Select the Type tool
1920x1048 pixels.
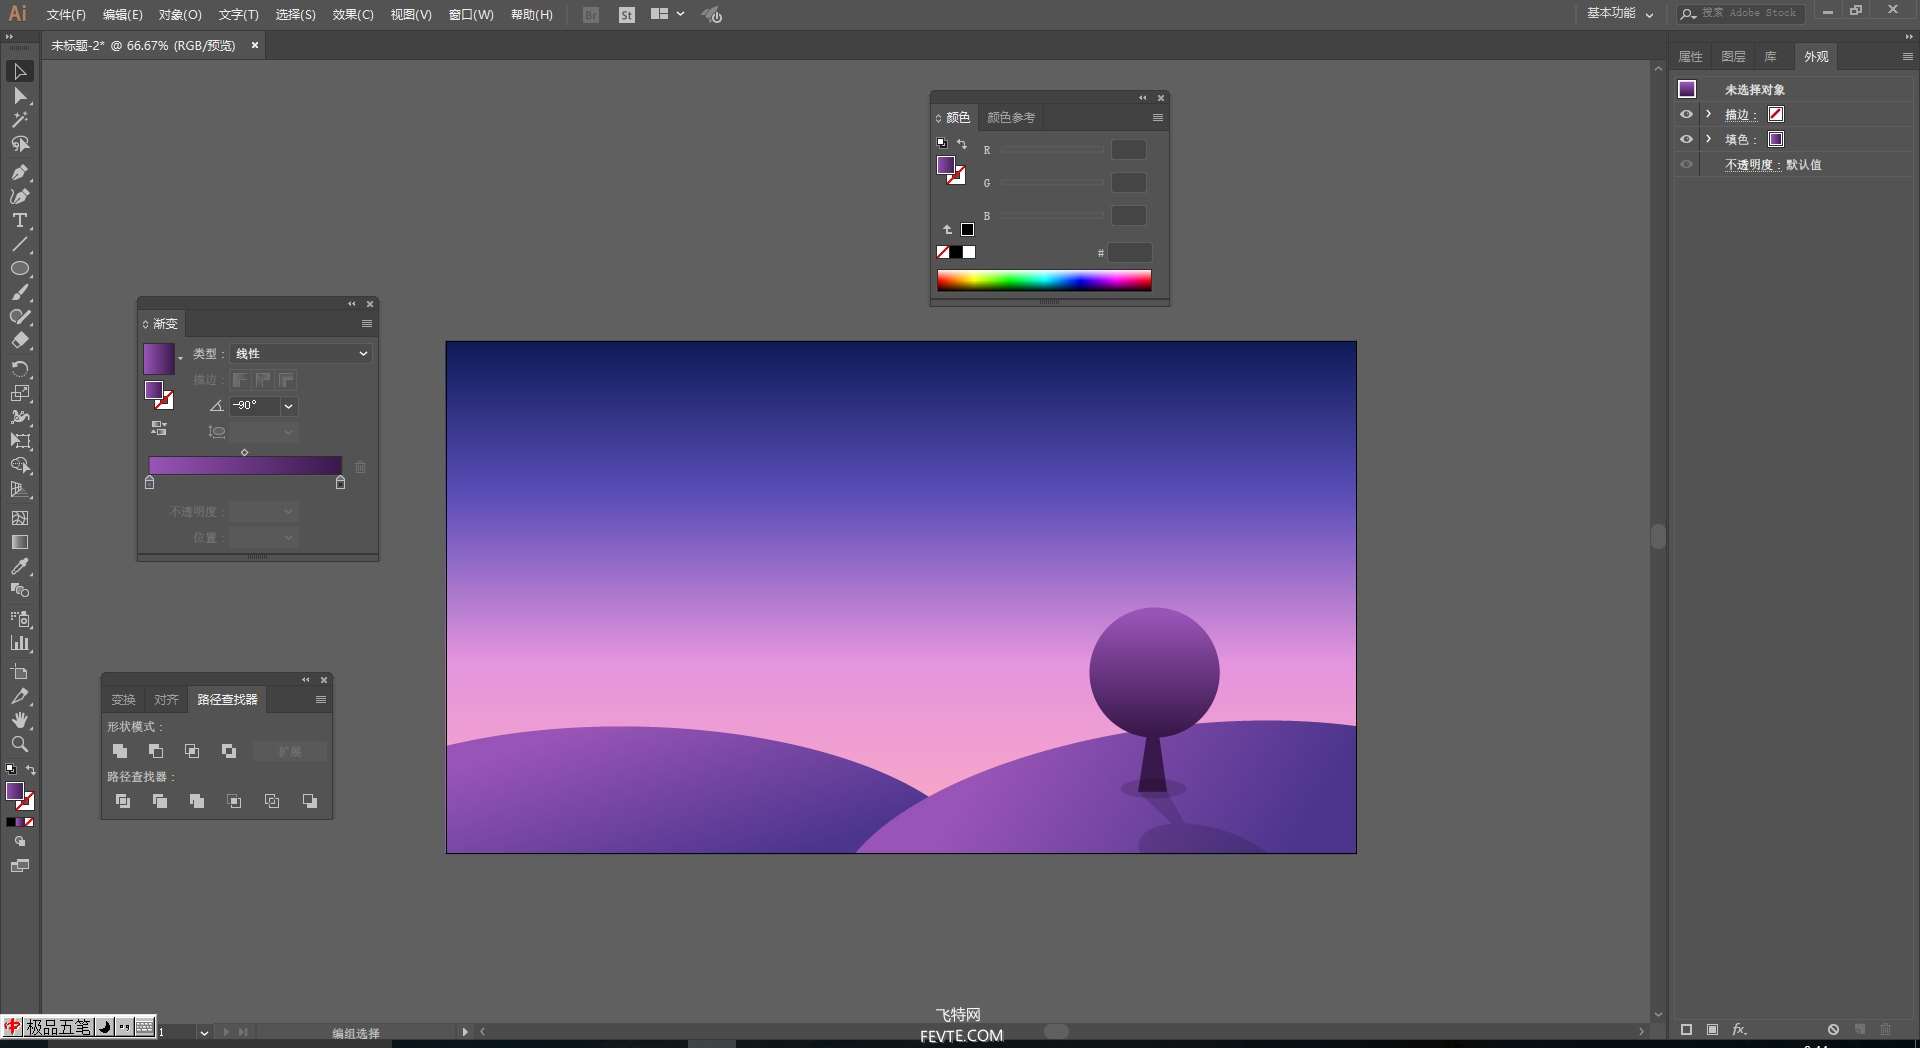(x=20, y=220)
